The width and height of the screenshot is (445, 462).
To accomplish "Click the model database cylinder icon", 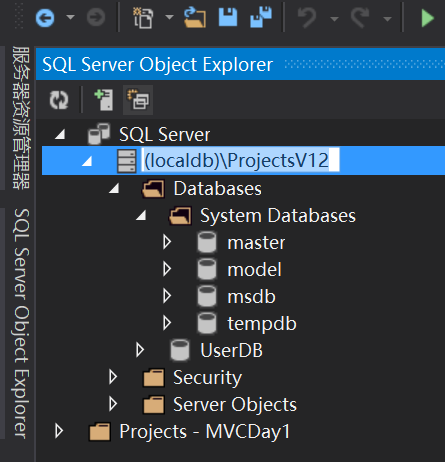I will tap(207, 269).
